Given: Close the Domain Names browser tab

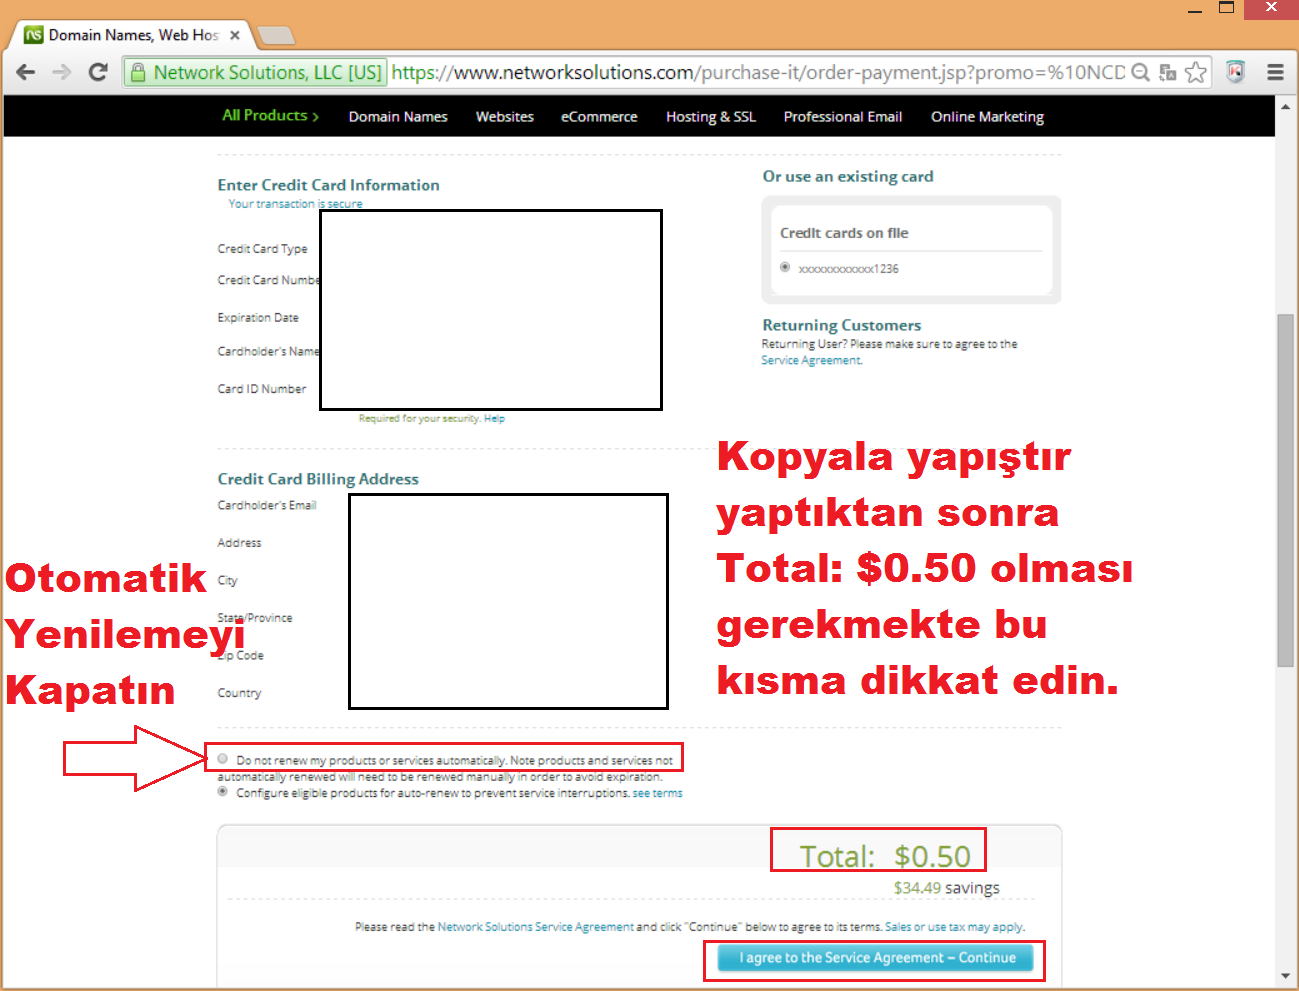Looking at the screenshot, I should 235,35.
